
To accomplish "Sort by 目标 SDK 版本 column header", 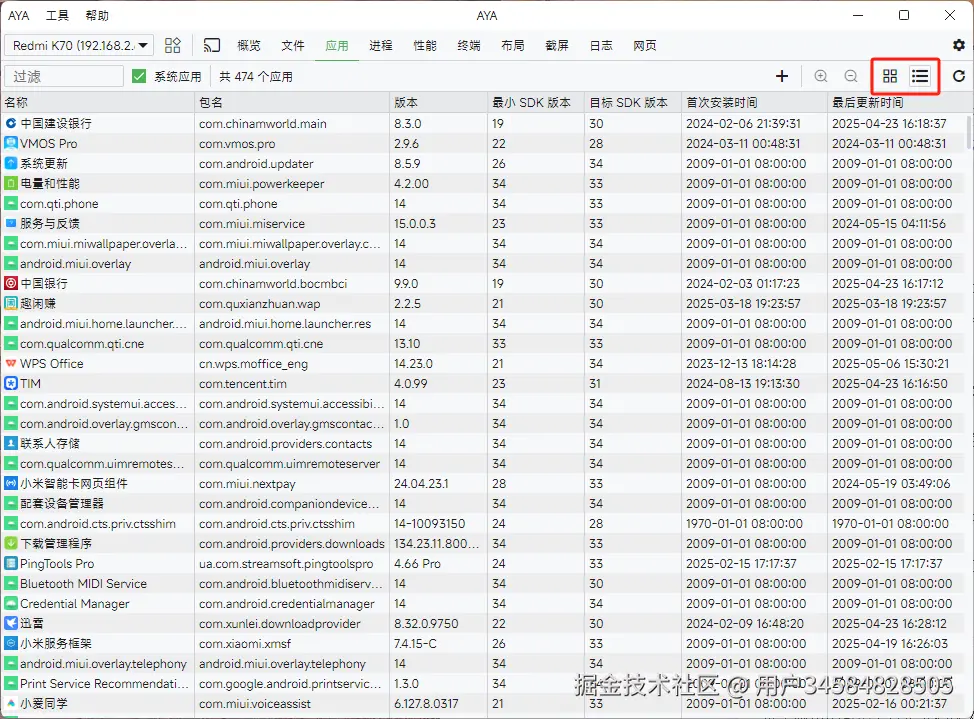I will coord(633,102).
